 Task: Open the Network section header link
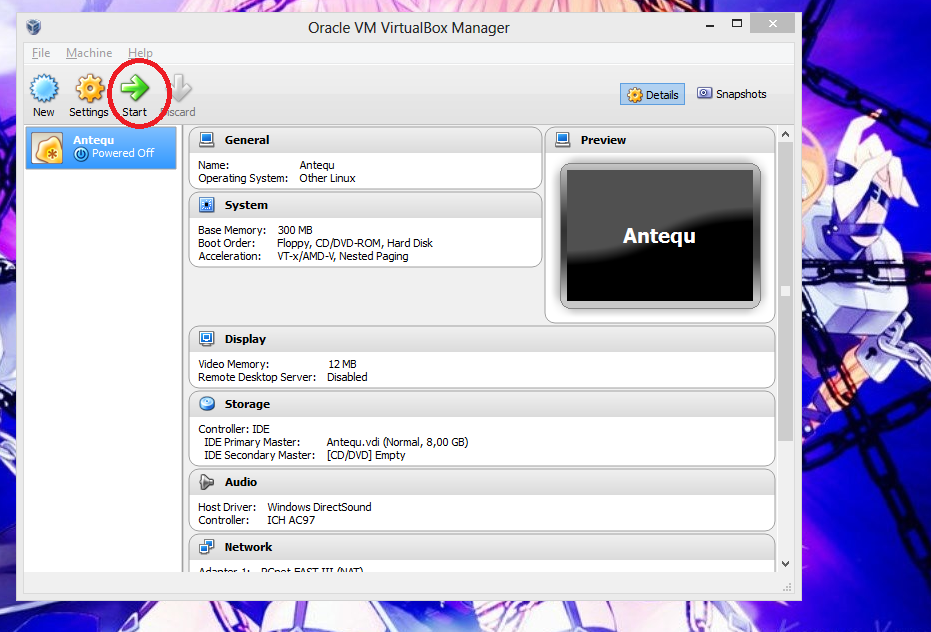click(248, 547)
